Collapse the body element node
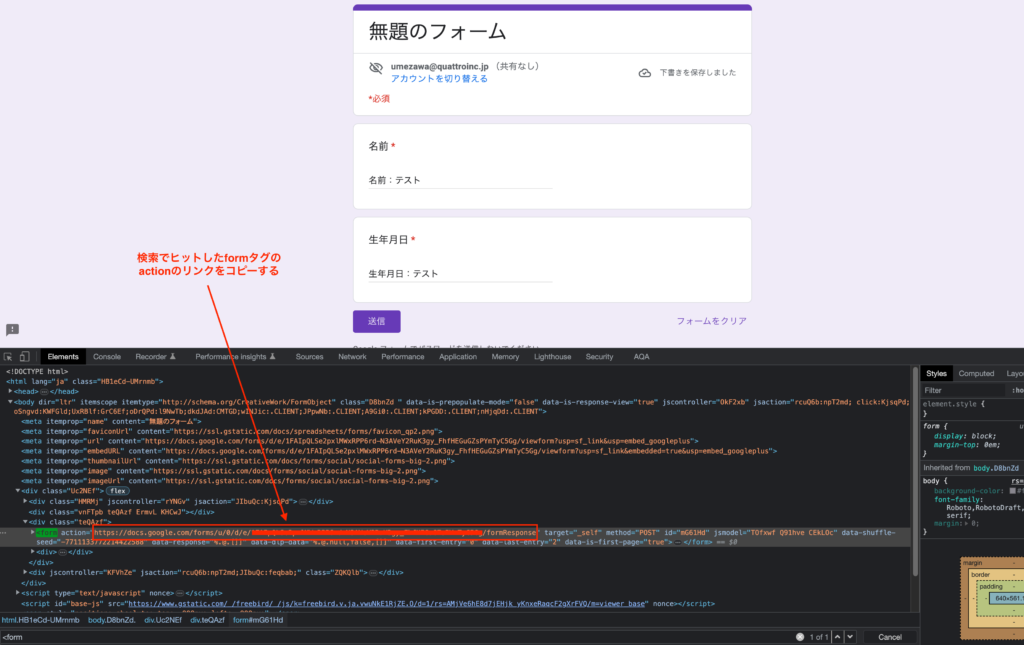Viewport: 1024px width, 645px height. (10, 401)
